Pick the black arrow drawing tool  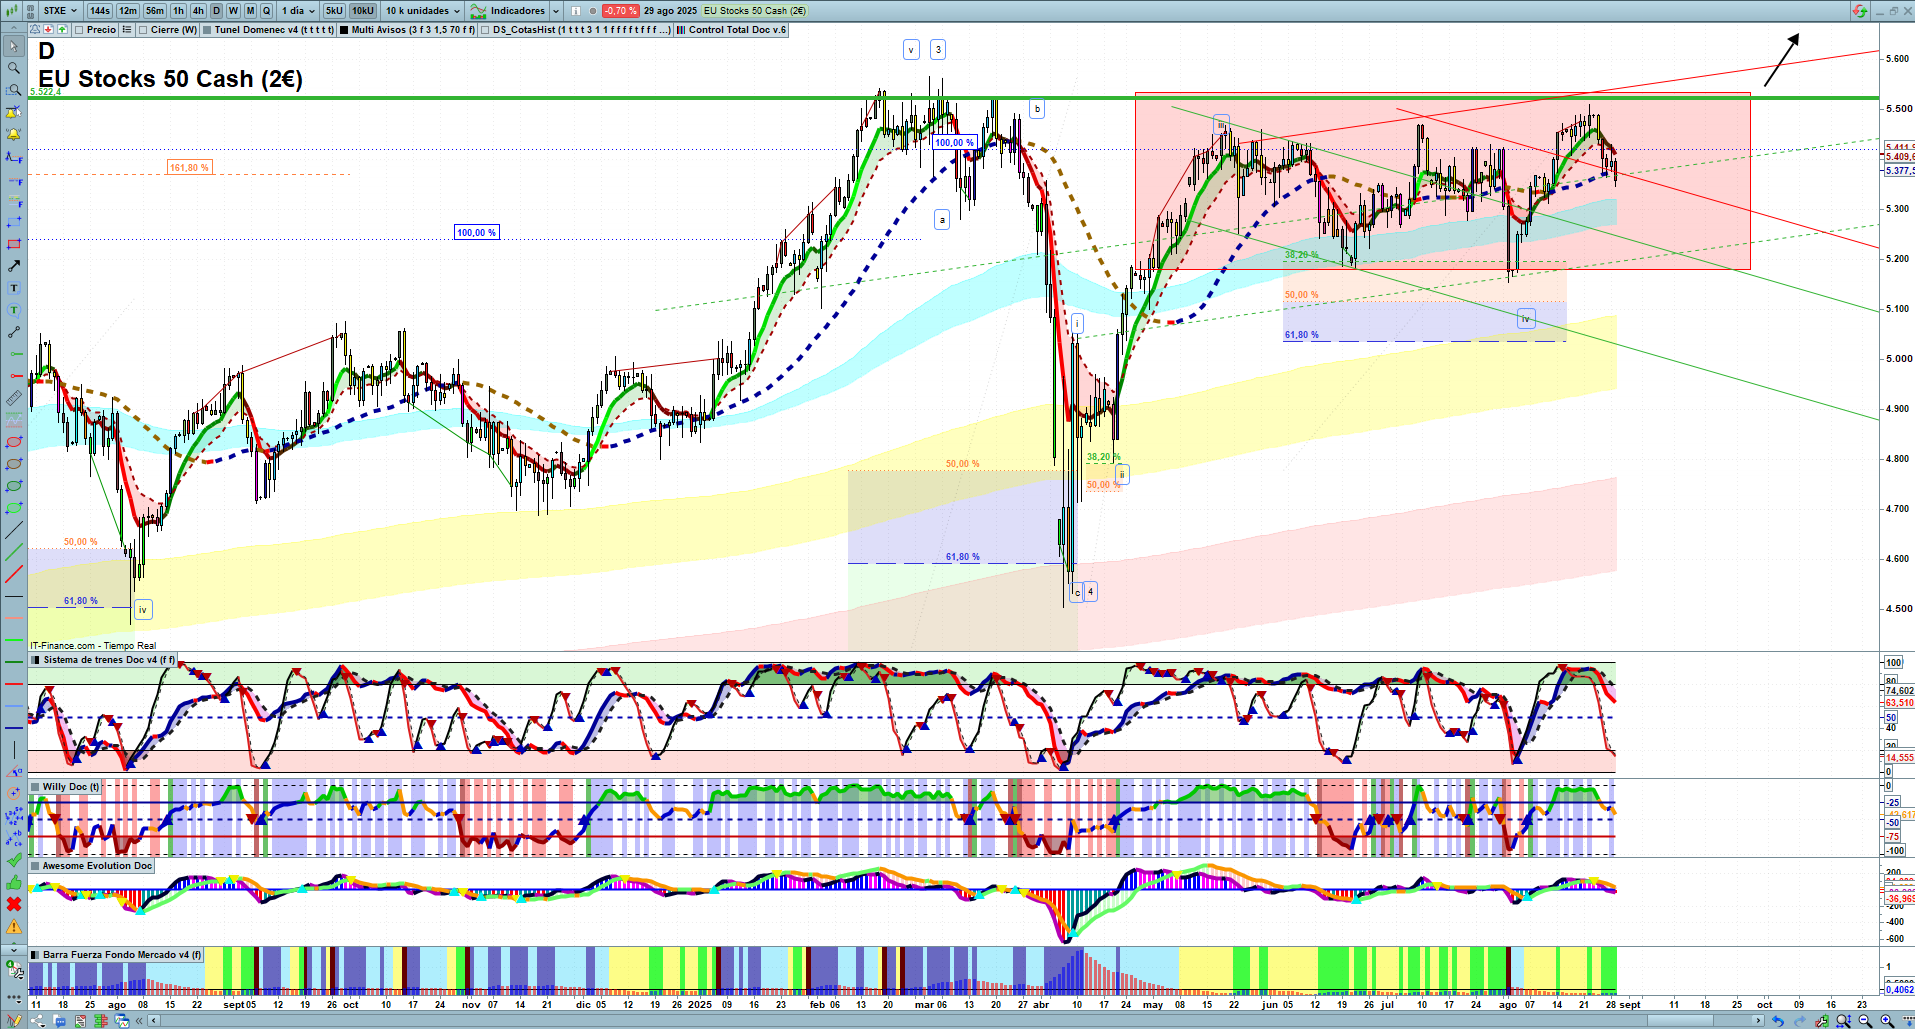[14, 266]
